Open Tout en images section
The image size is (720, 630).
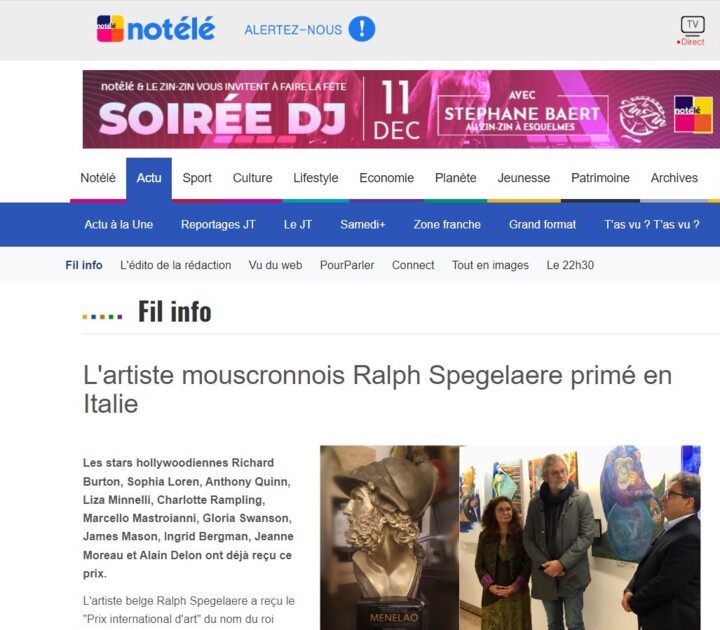(490, 265)
